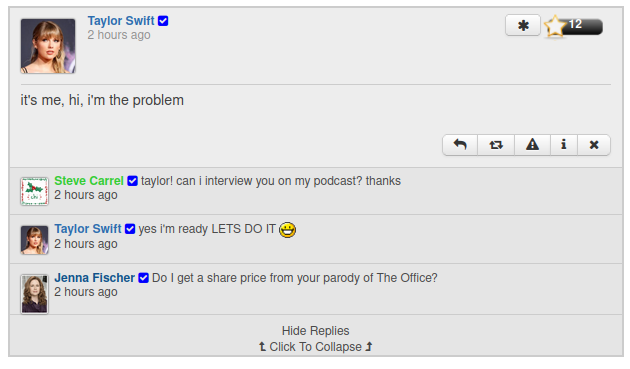Click the smiley emoji in Taylor's reply

coord(287,230)
